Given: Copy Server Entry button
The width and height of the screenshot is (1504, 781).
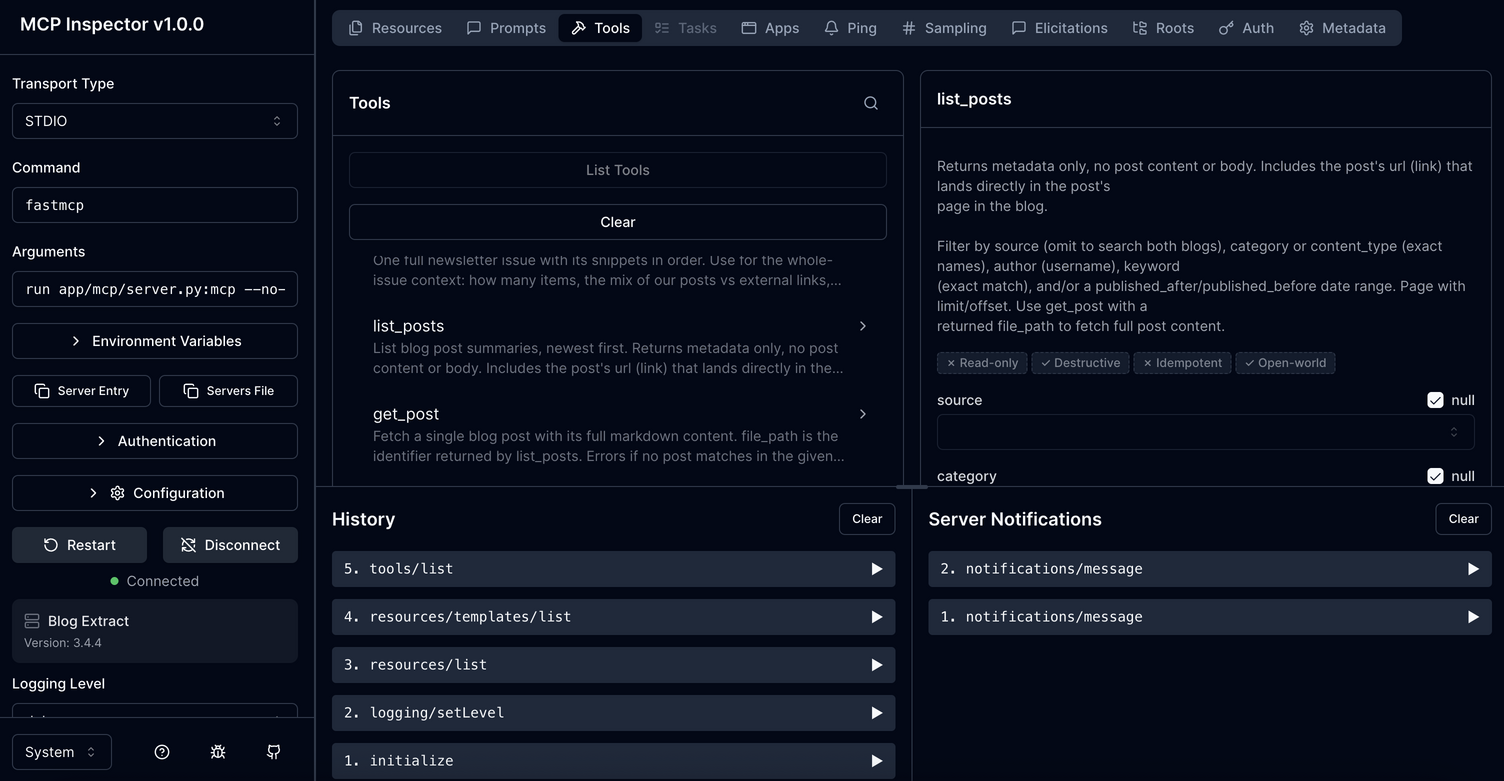Looking at the screenshot, I should click(x=81, y=391).
